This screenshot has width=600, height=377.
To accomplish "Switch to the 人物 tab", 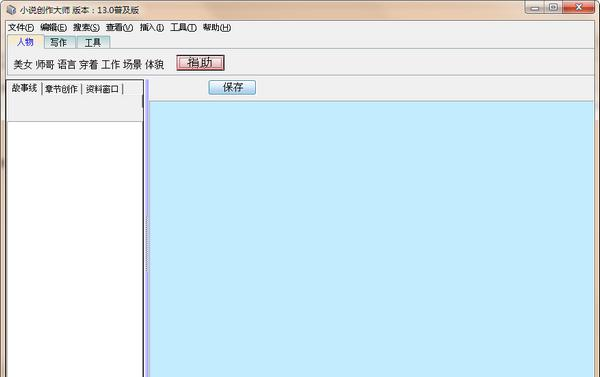I will tap(25, 42).
